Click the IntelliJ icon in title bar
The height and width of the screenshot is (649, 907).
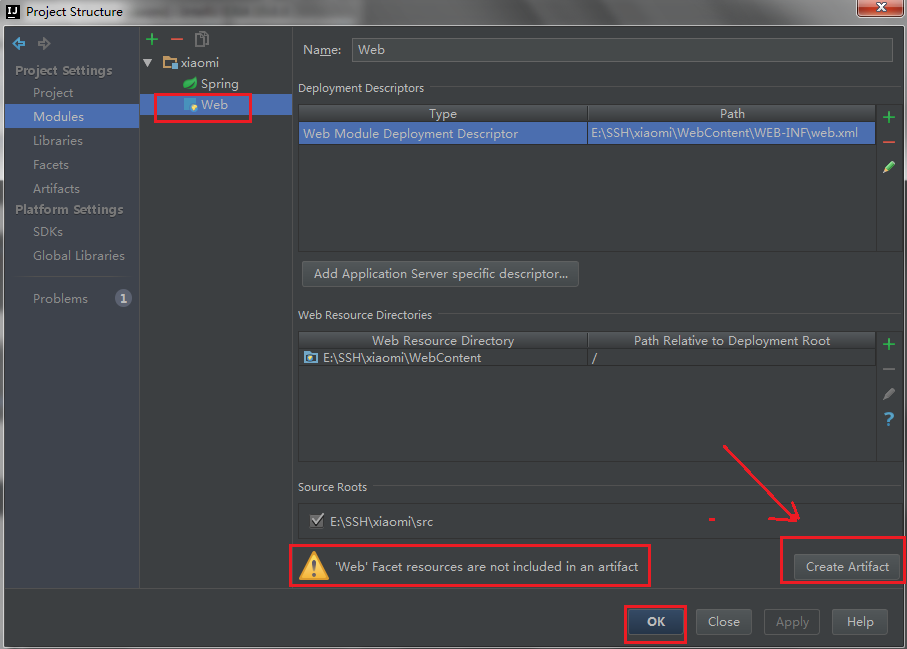(x=13, y=12)
